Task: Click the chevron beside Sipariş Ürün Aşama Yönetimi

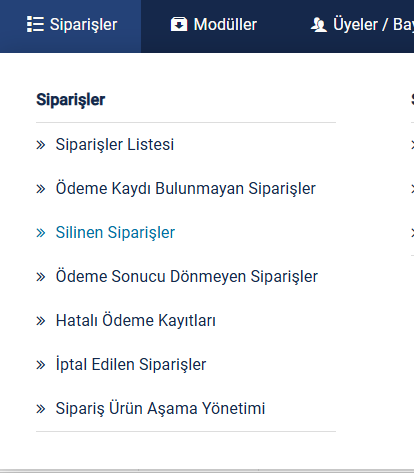Action: (x=41, y=409)
